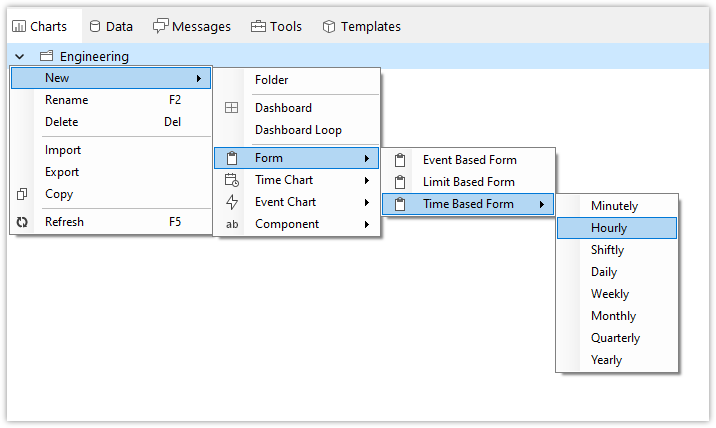Click the Refresh arrows icon
This screenshot has width=716, height=428.
pyautogui.click(x=22, y=222)
